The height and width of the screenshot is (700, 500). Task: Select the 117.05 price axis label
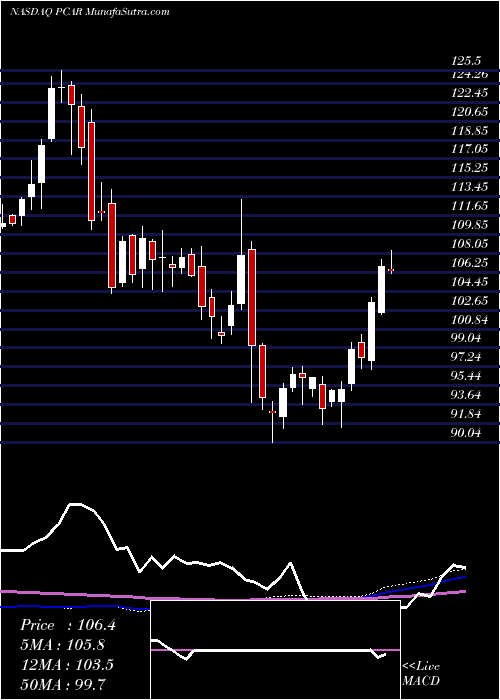click(x=470, y=150)
